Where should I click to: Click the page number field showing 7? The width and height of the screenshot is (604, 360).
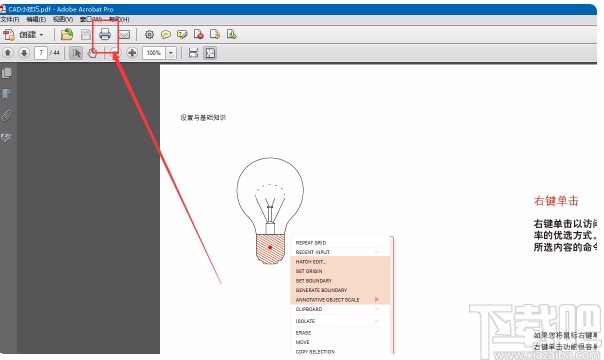tap(41, 53)
